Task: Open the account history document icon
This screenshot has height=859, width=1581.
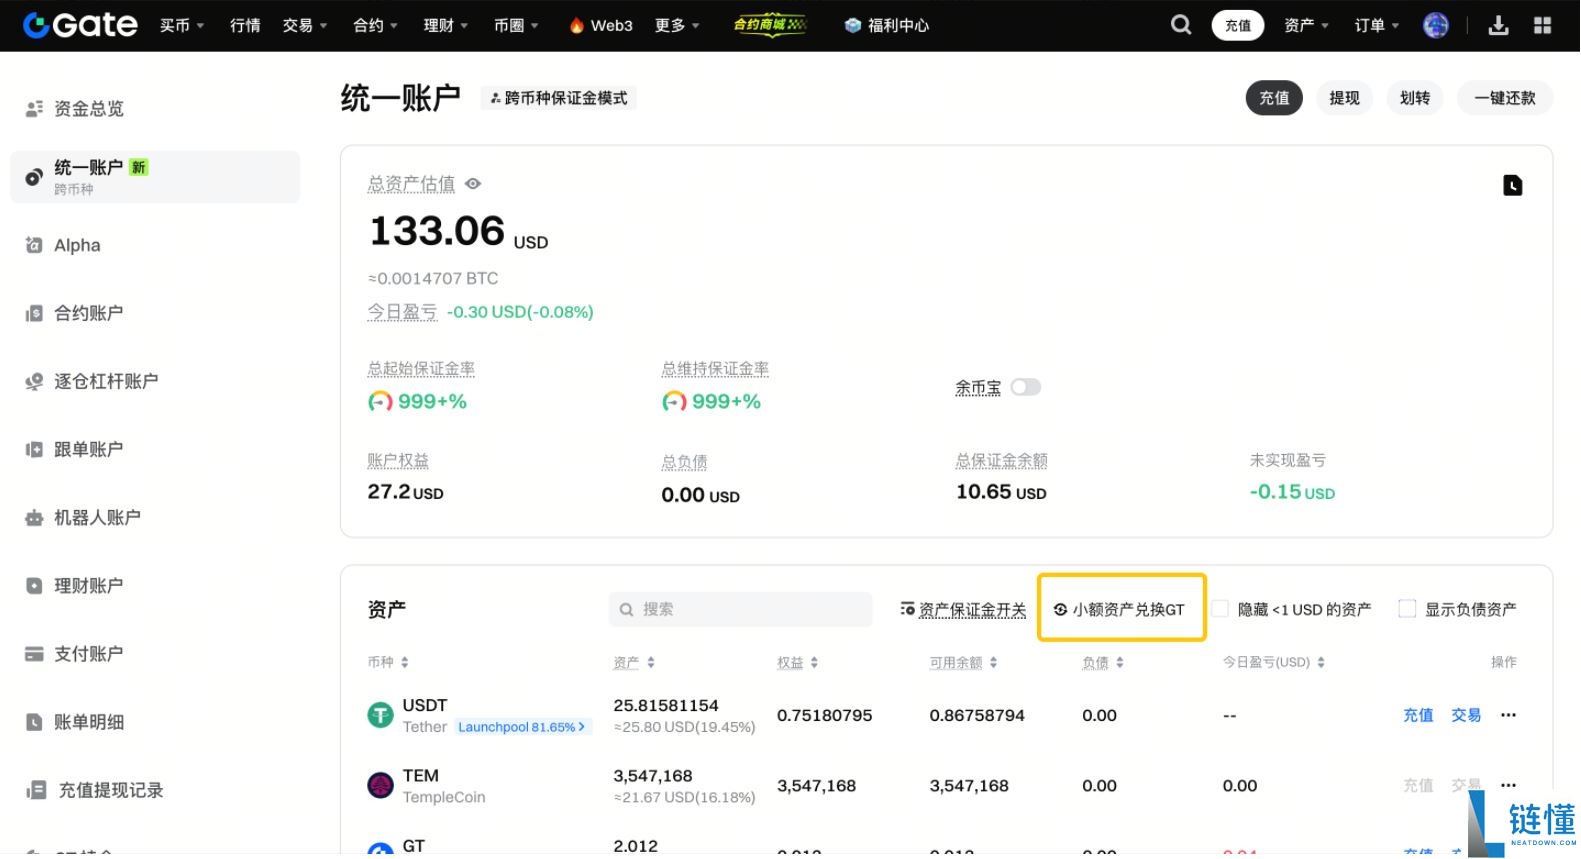Action: pos(1512,185)
